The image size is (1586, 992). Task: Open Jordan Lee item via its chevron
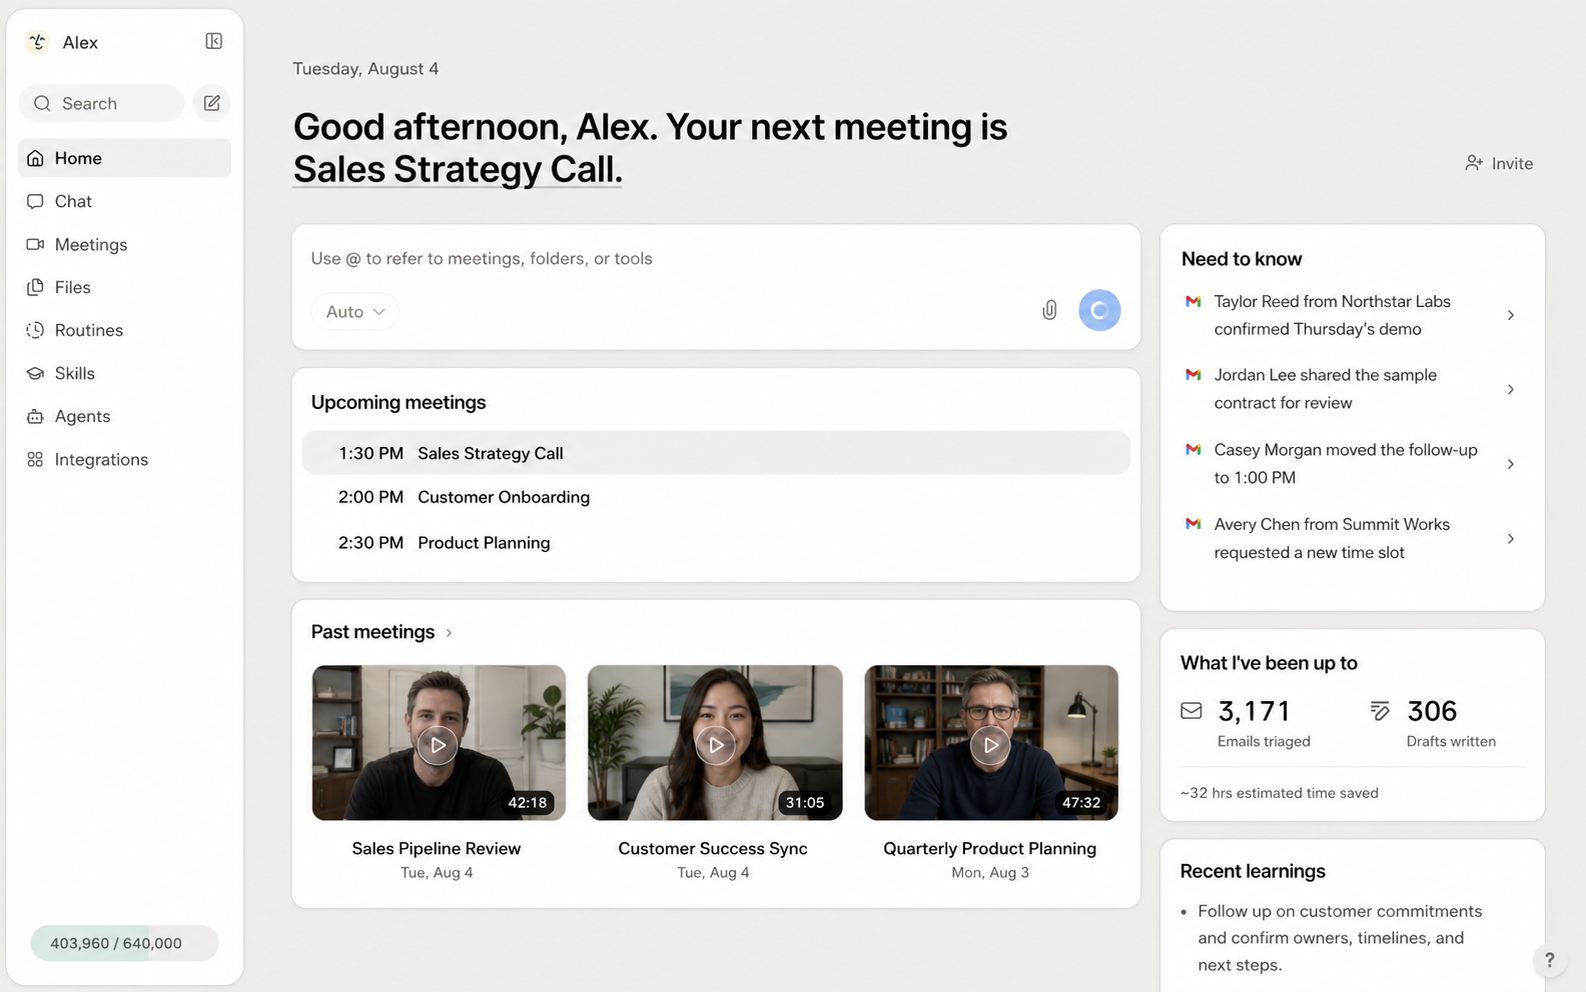coord(1510,389)
